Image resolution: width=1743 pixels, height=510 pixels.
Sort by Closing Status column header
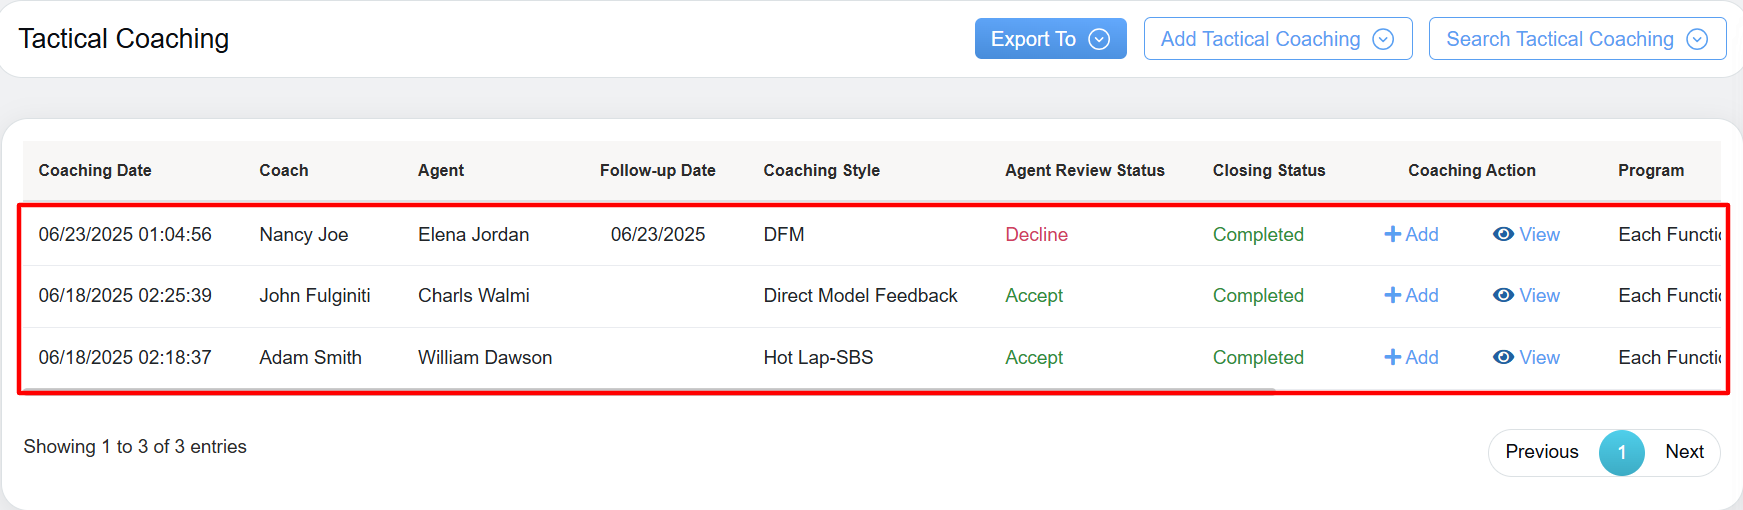tap(1268, 171)
